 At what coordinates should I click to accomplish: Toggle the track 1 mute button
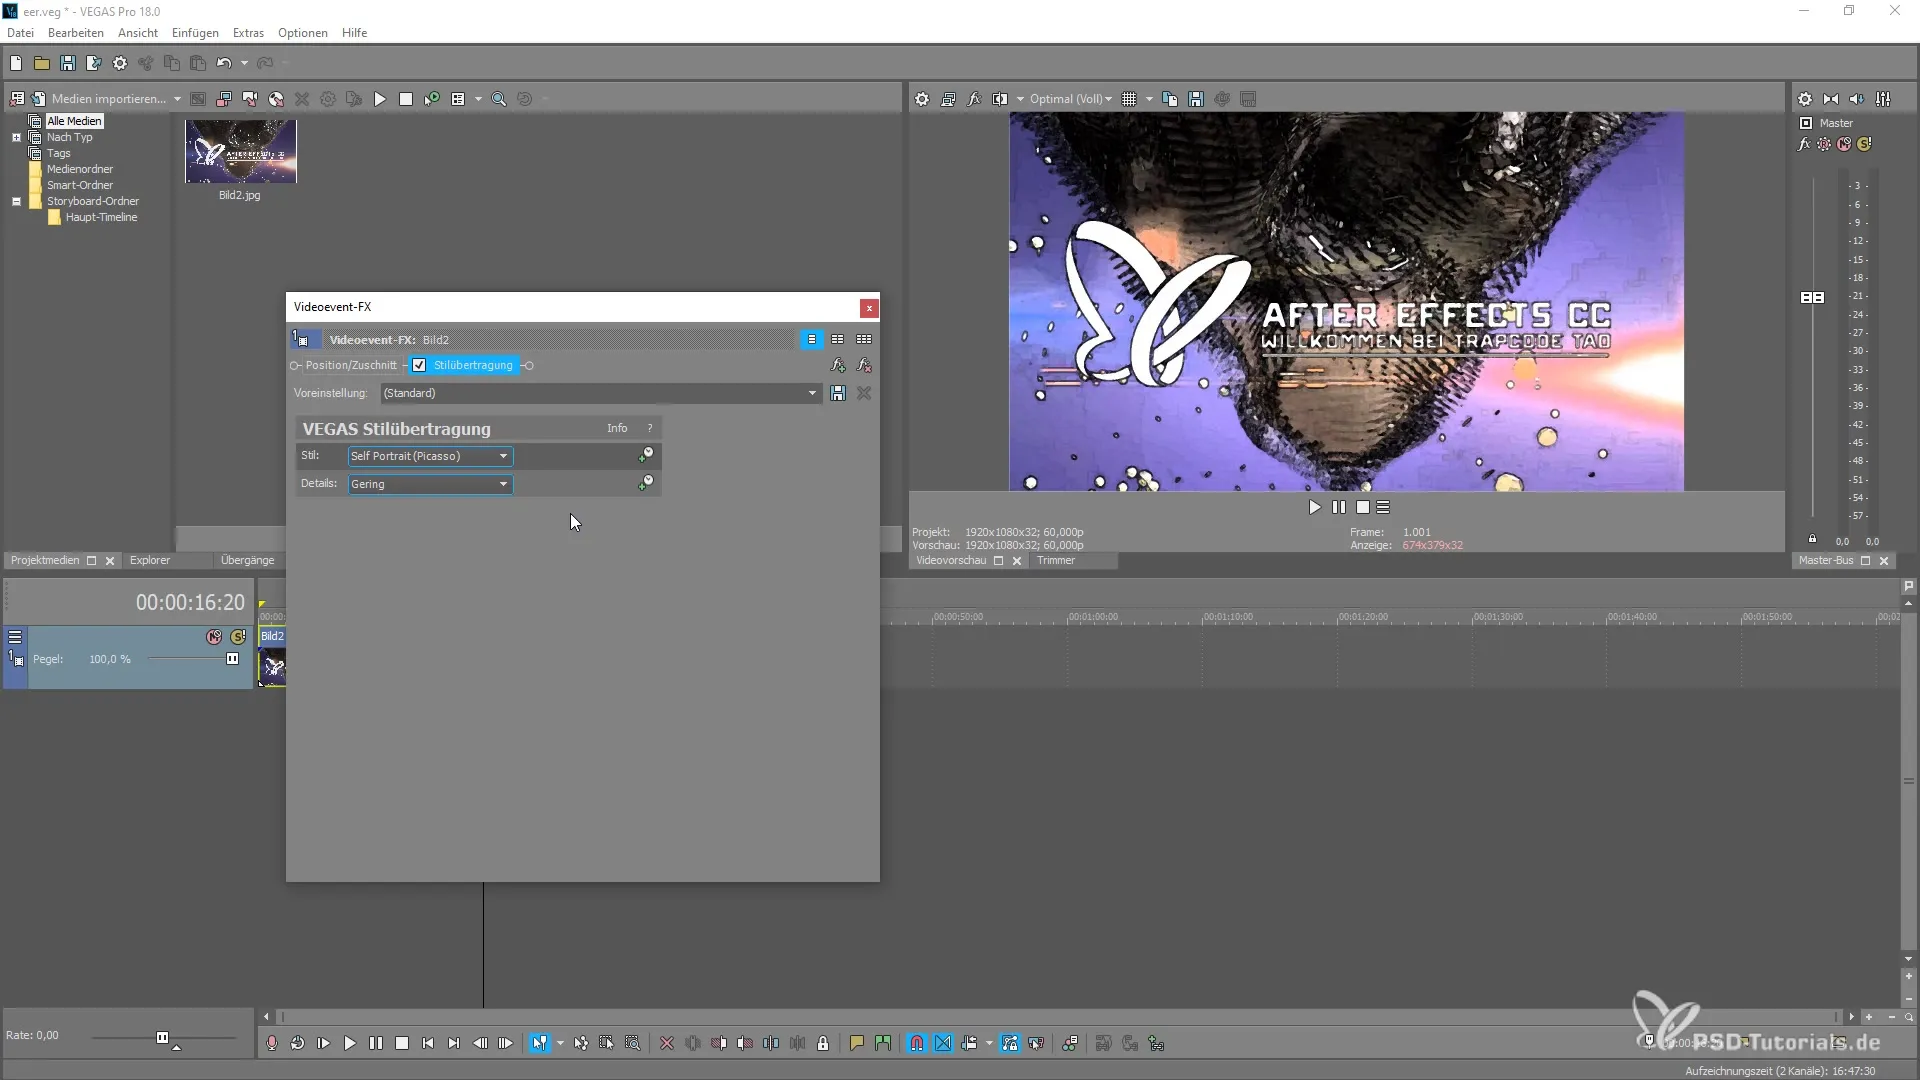click(x=214, y=637)
